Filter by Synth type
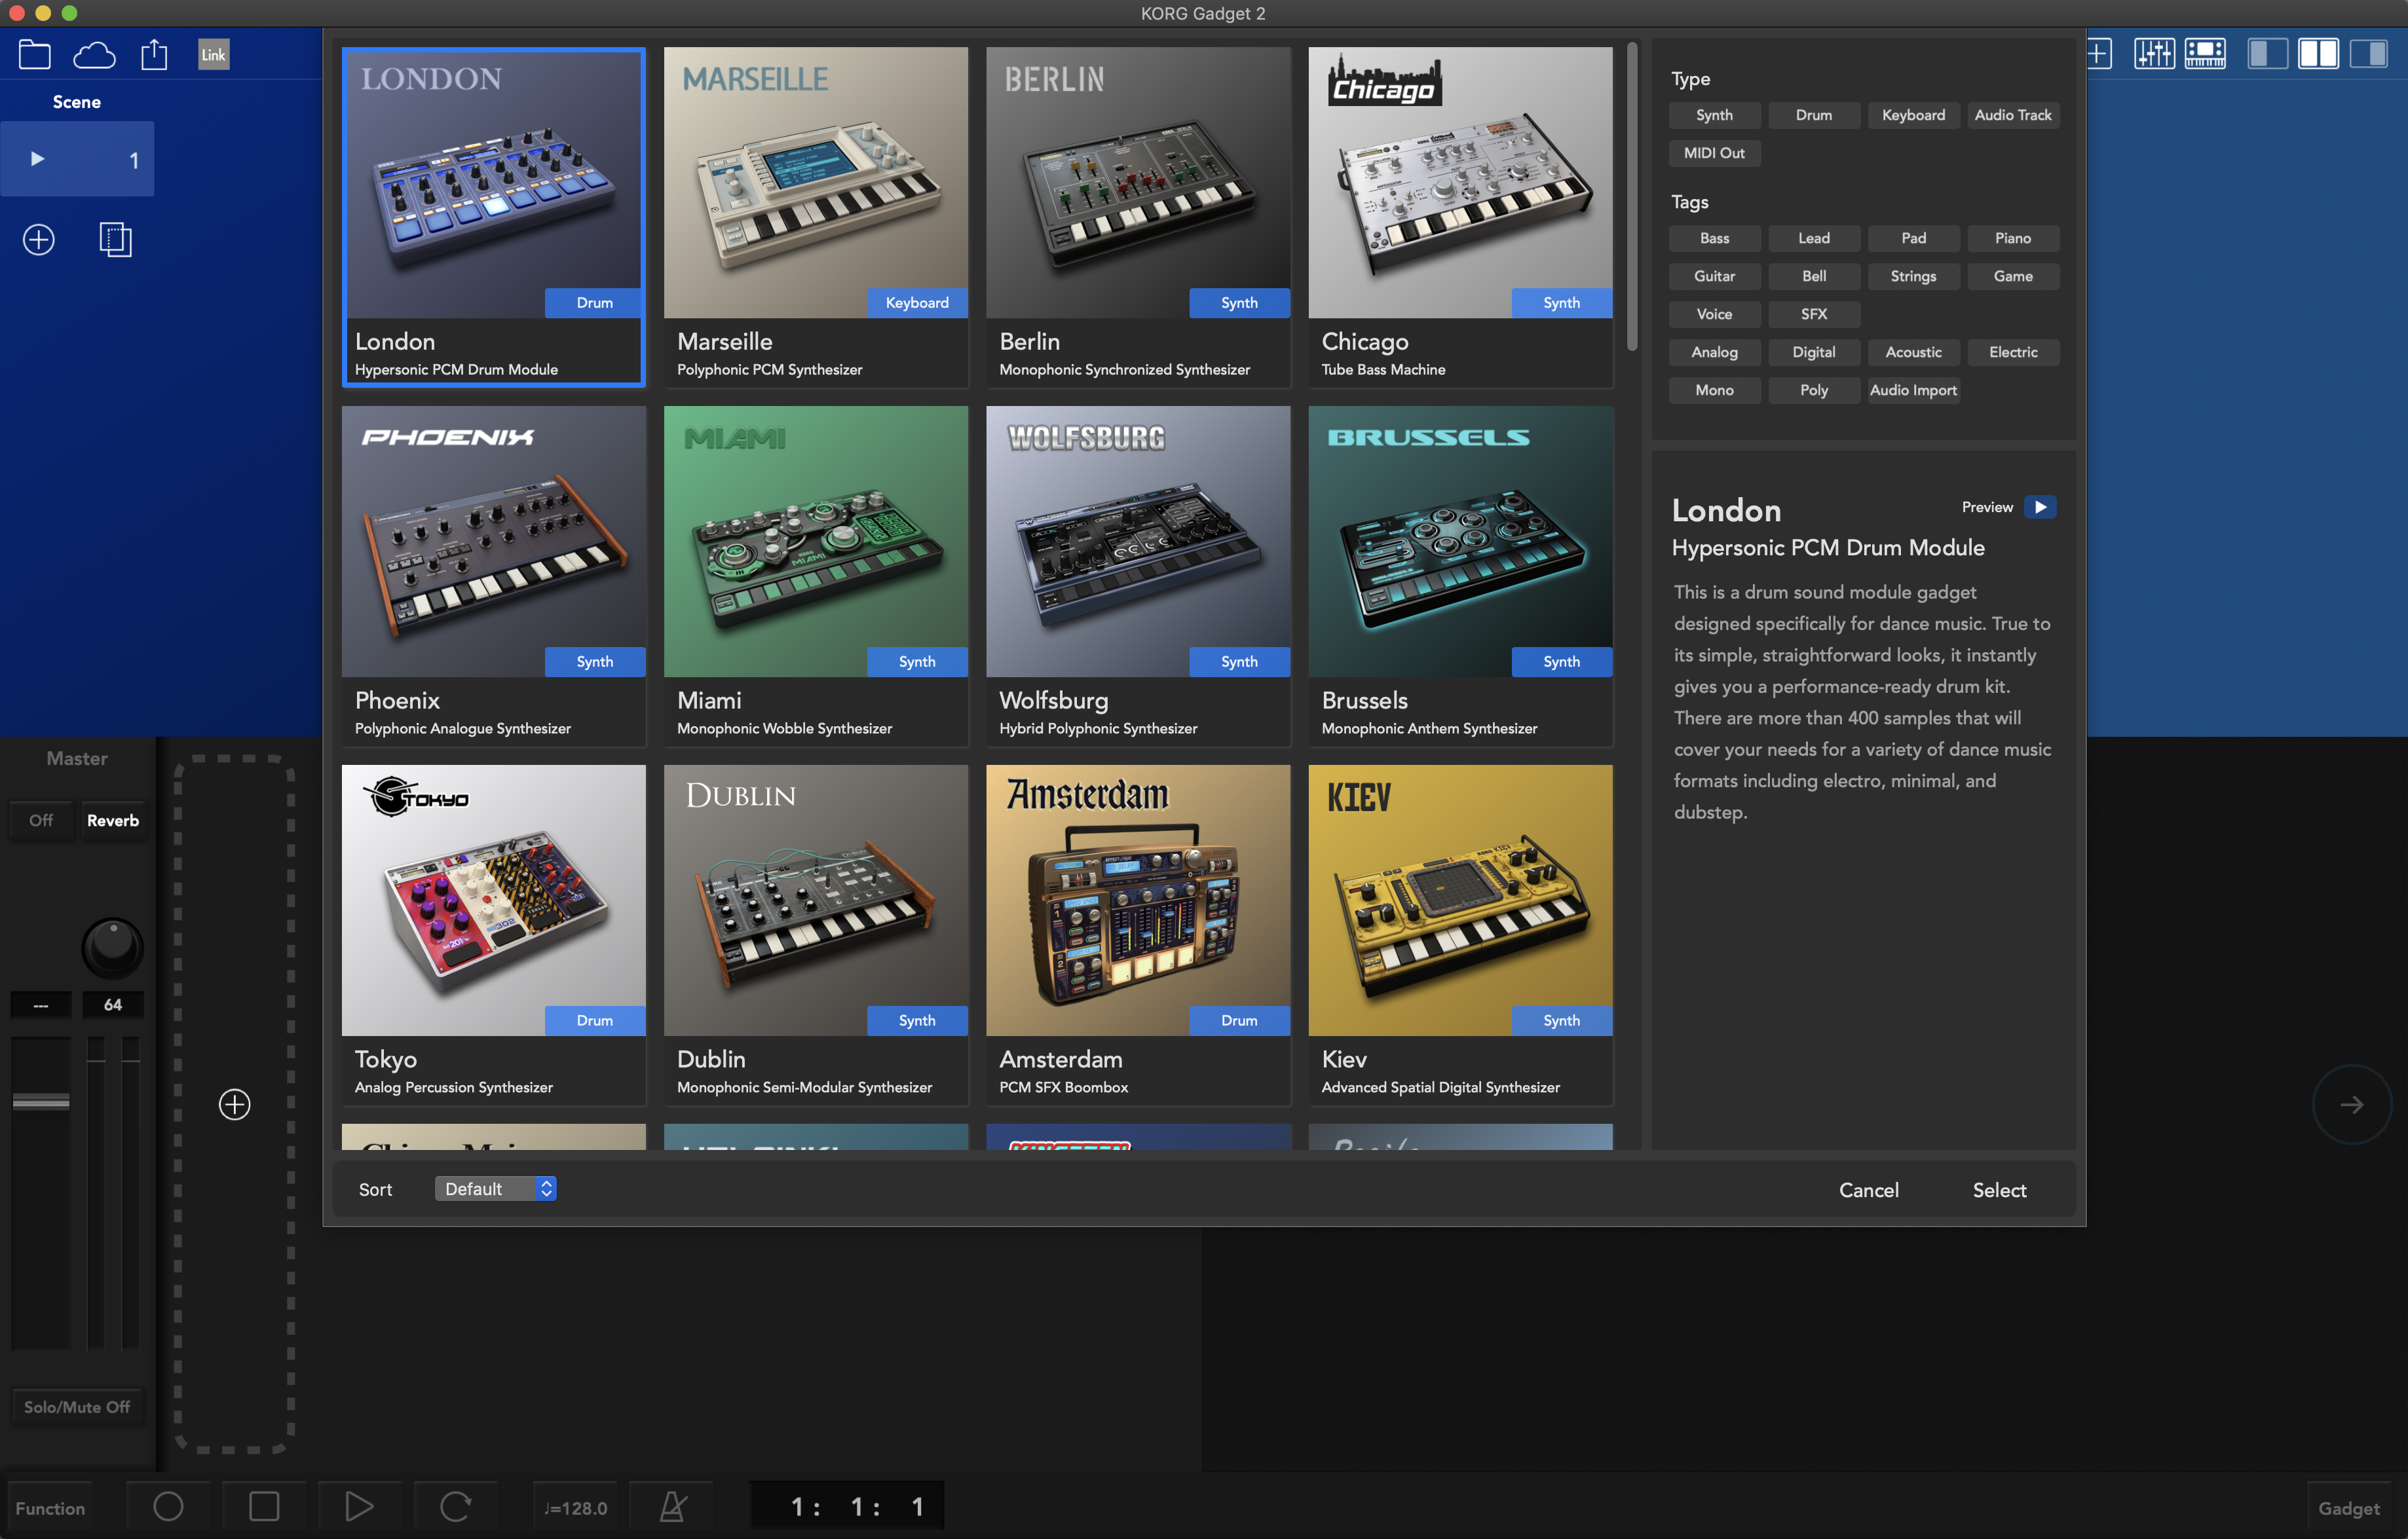The height and width of the screenshot is (1539, 2408). coord(1714,115)
